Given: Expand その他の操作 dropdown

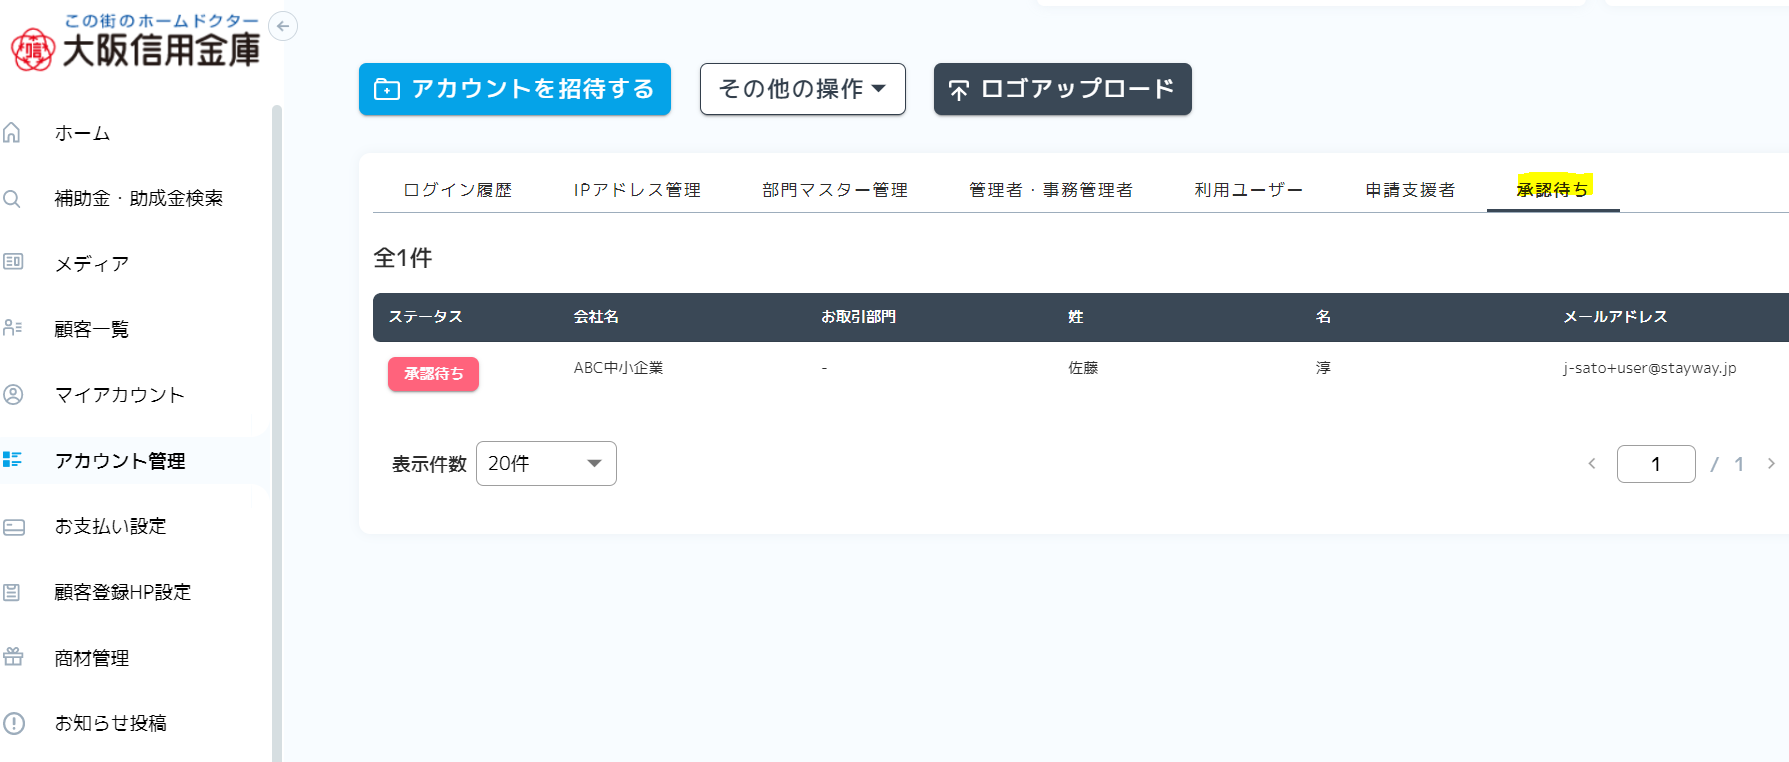Looking at the screenshot, I should tap(803, 89).
